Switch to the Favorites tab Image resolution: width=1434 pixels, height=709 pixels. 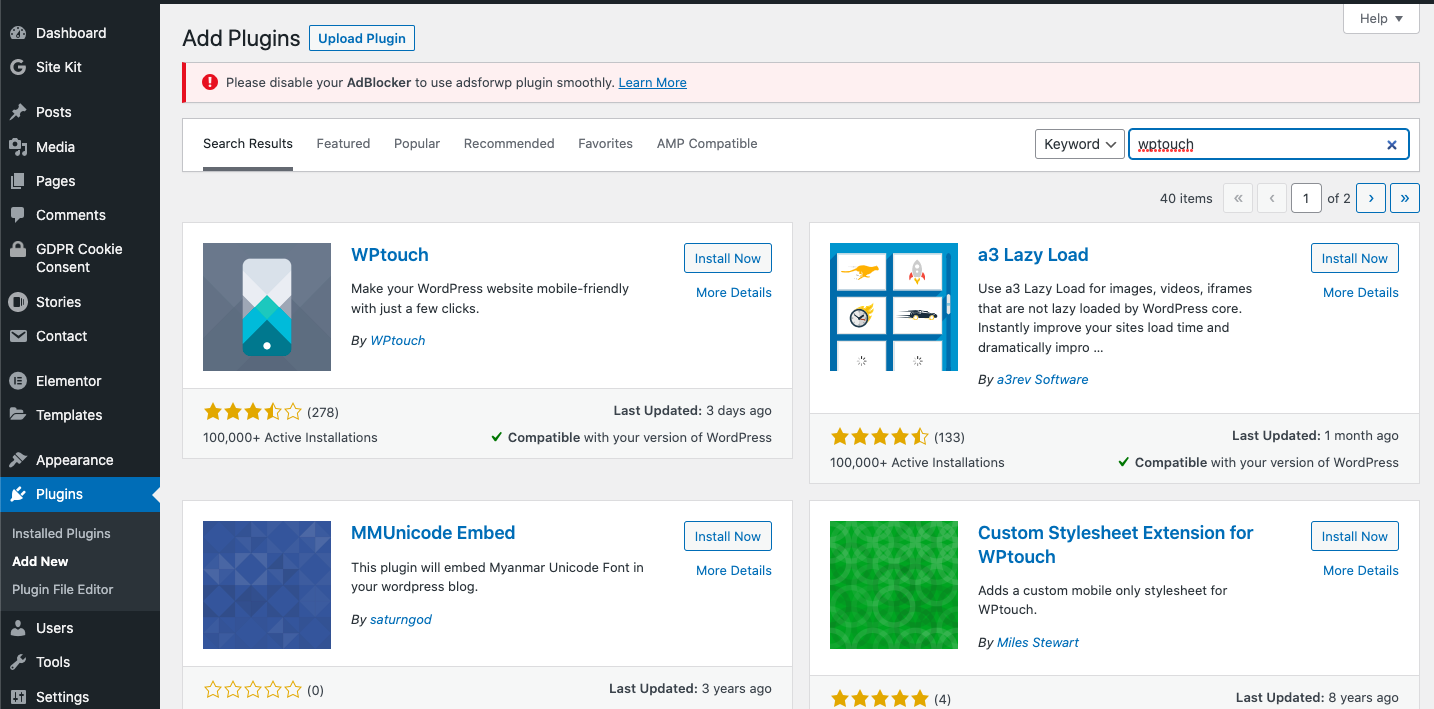click(x=605, y=144)
